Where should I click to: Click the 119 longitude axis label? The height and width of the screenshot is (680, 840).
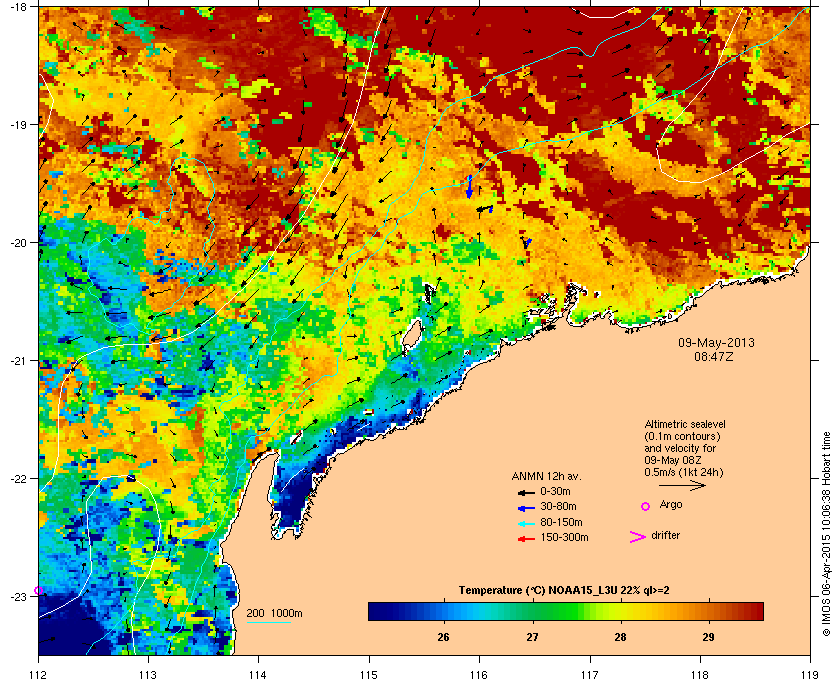click(810, 674)
